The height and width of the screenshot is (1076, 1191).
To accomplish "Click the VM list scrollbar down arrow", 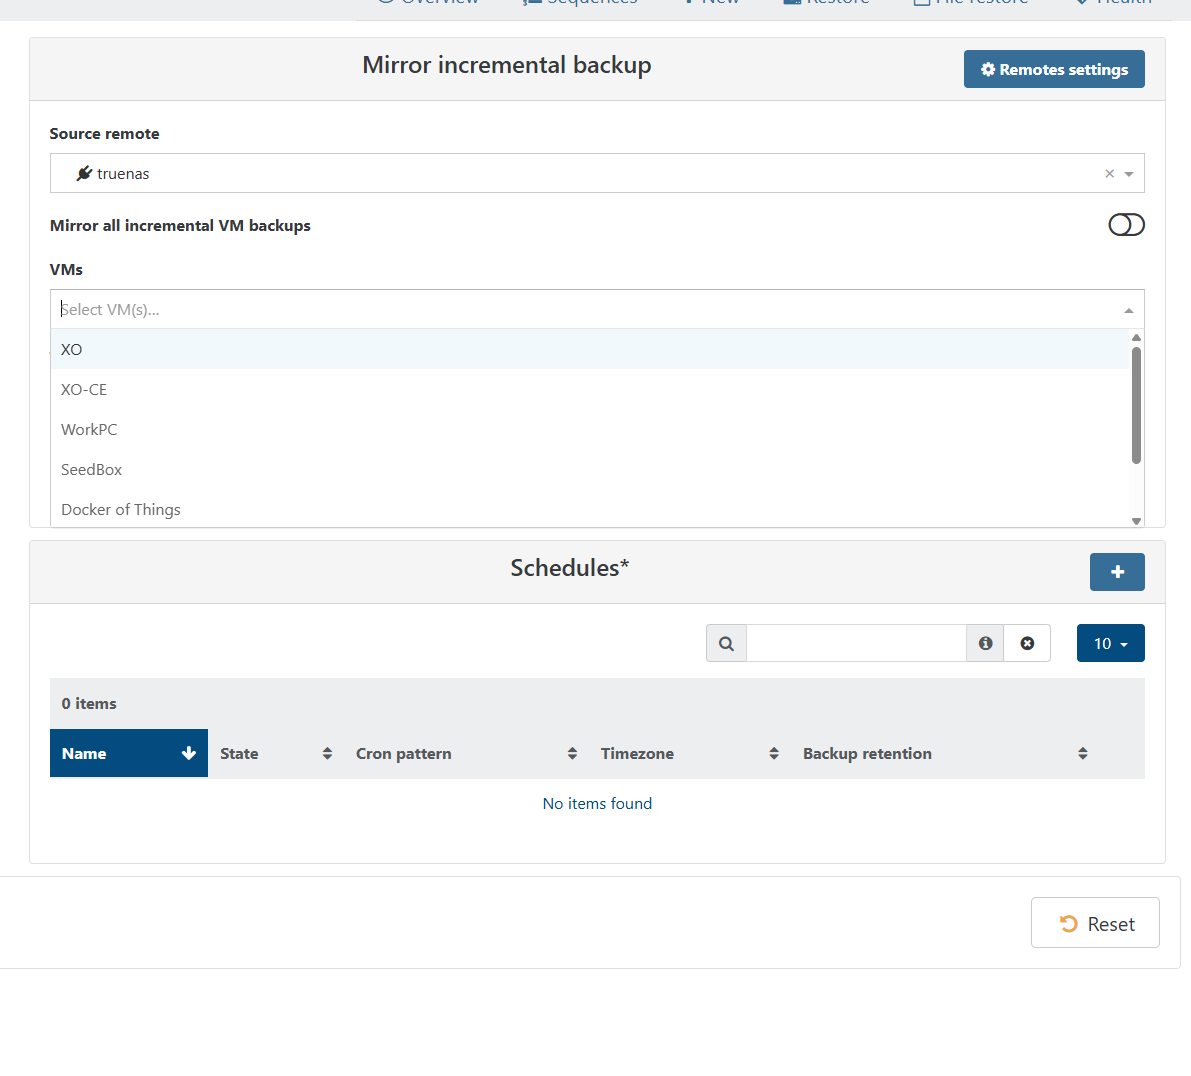I will [x=1136, y=521].
